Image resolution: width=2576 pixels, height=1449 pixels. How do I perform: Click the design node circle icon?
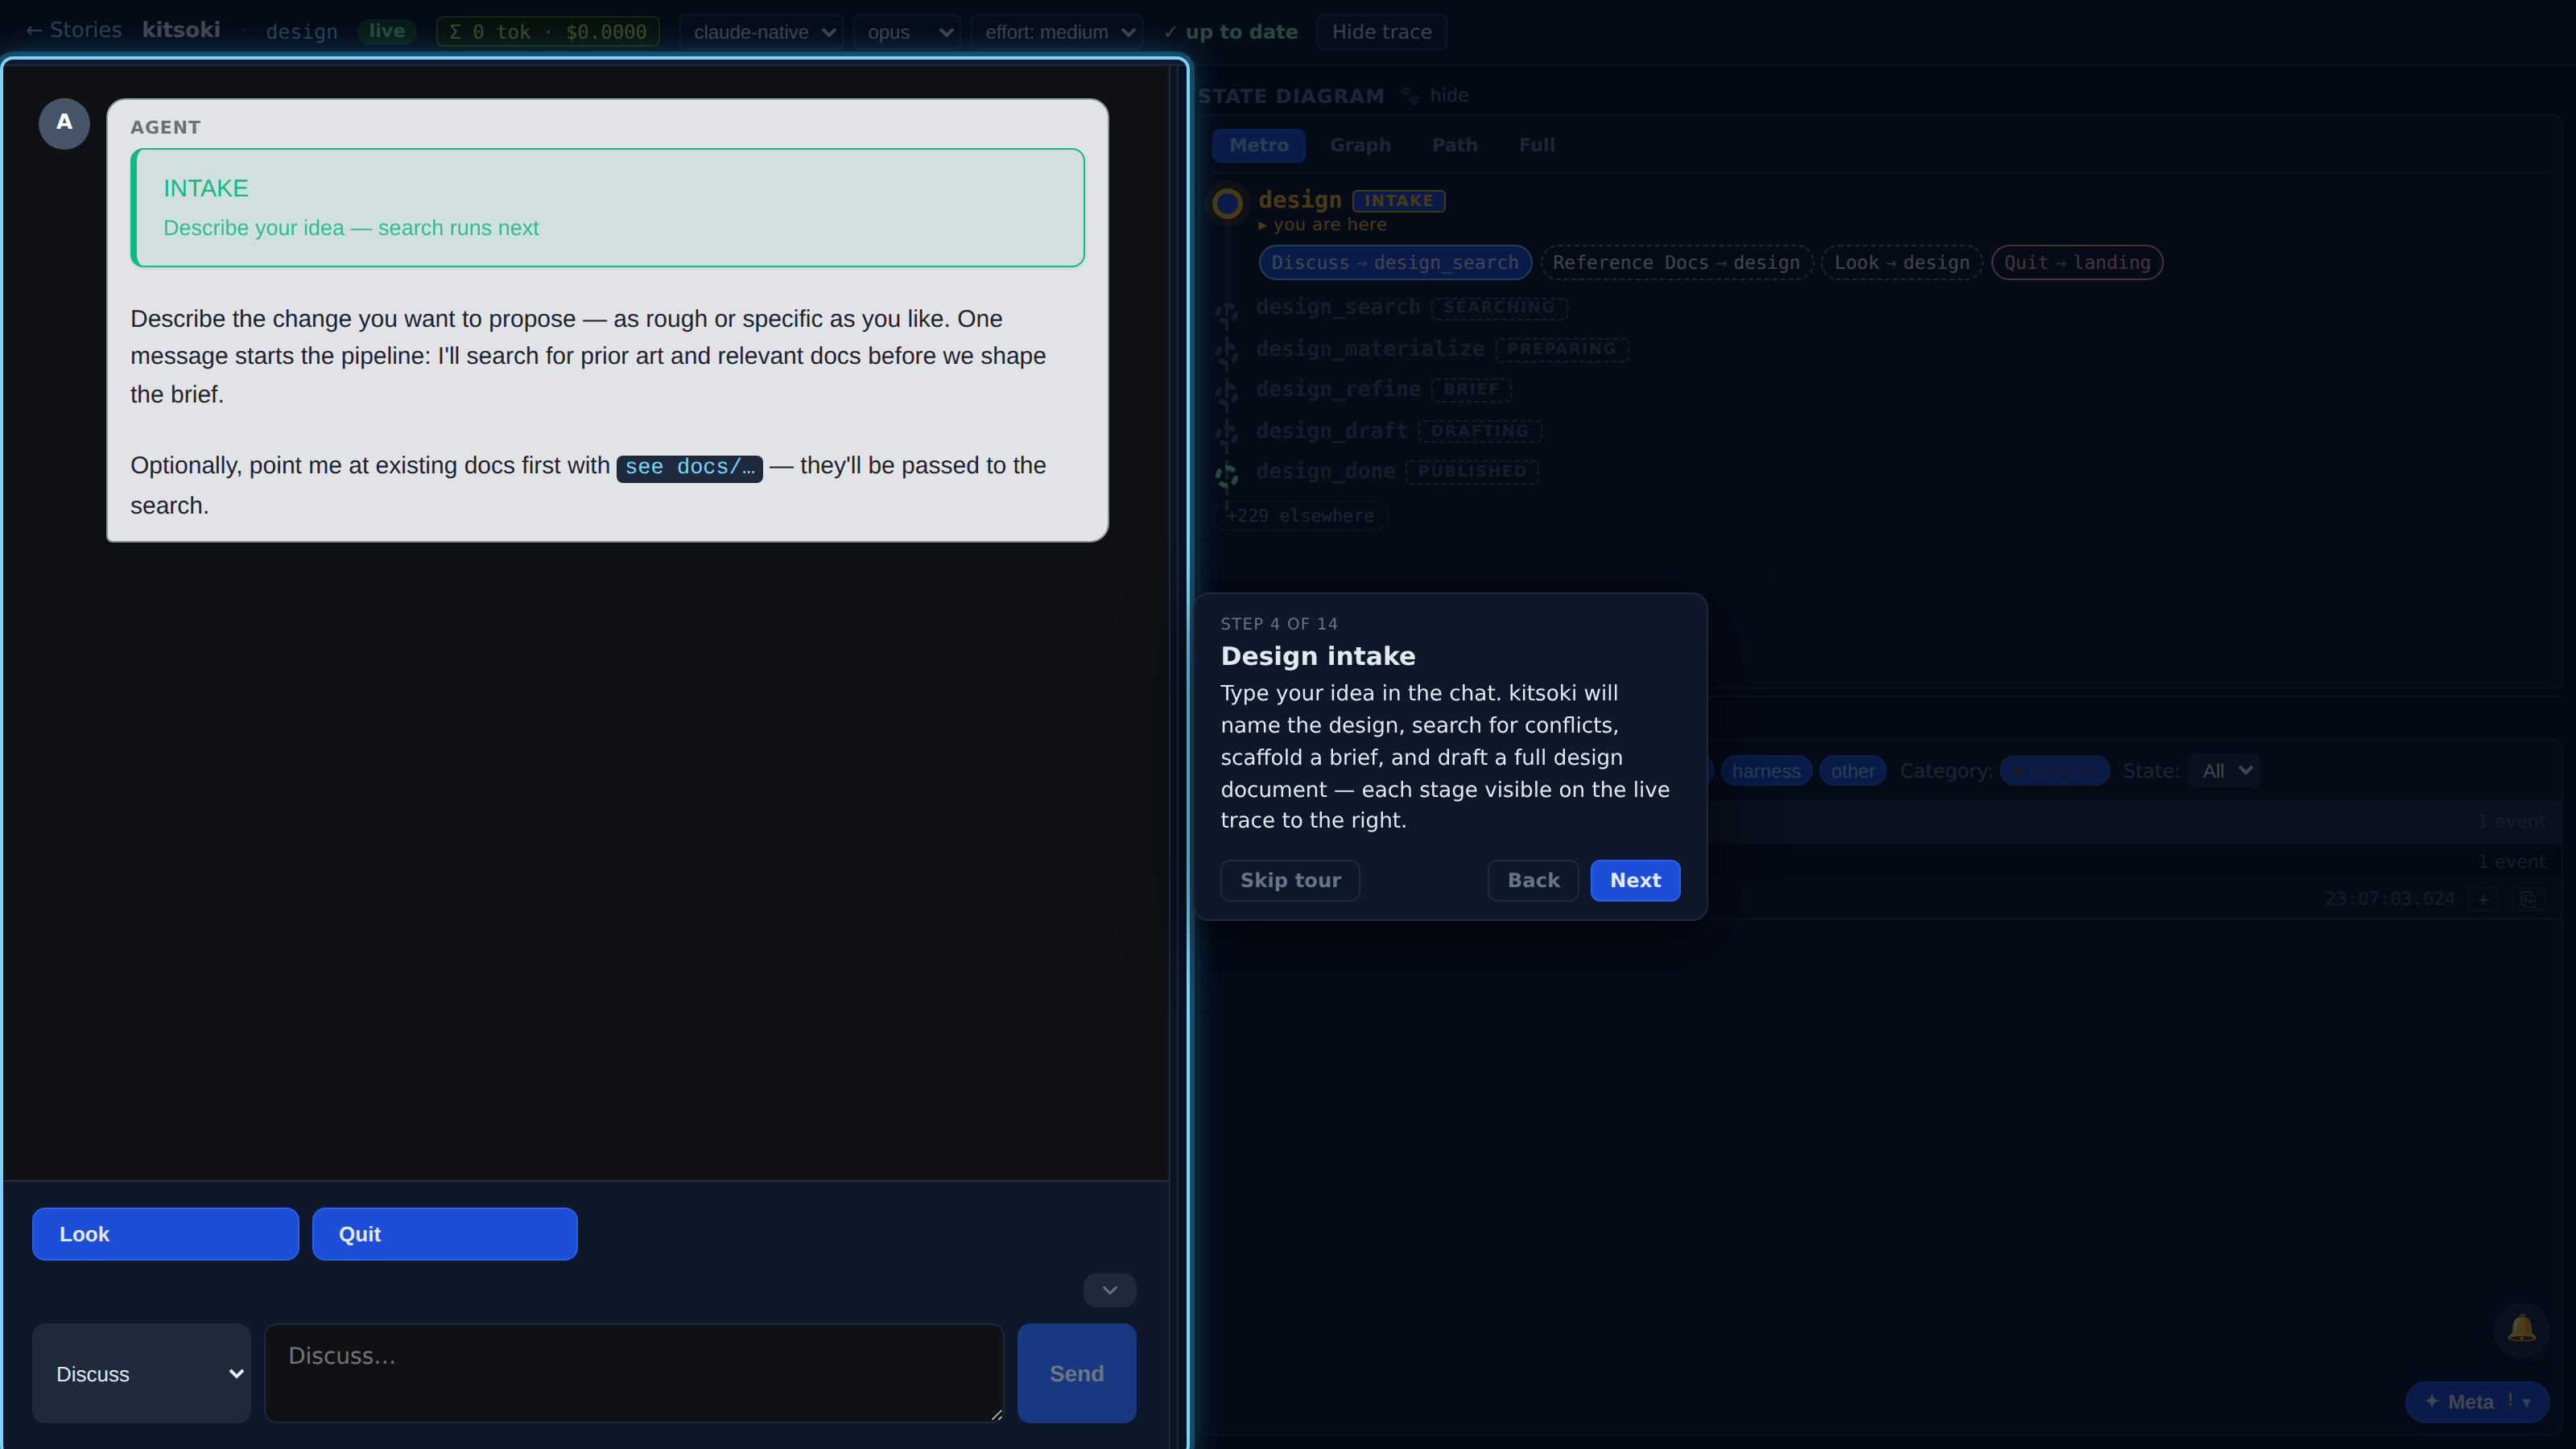pos(1227,203)
